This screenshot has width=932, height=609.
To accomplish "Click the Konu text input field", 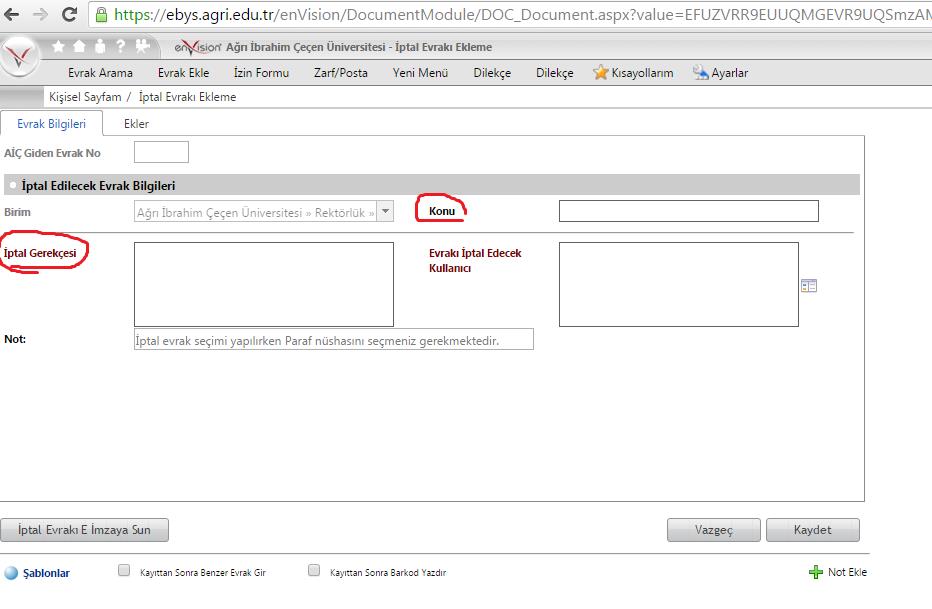I will 688,211.
